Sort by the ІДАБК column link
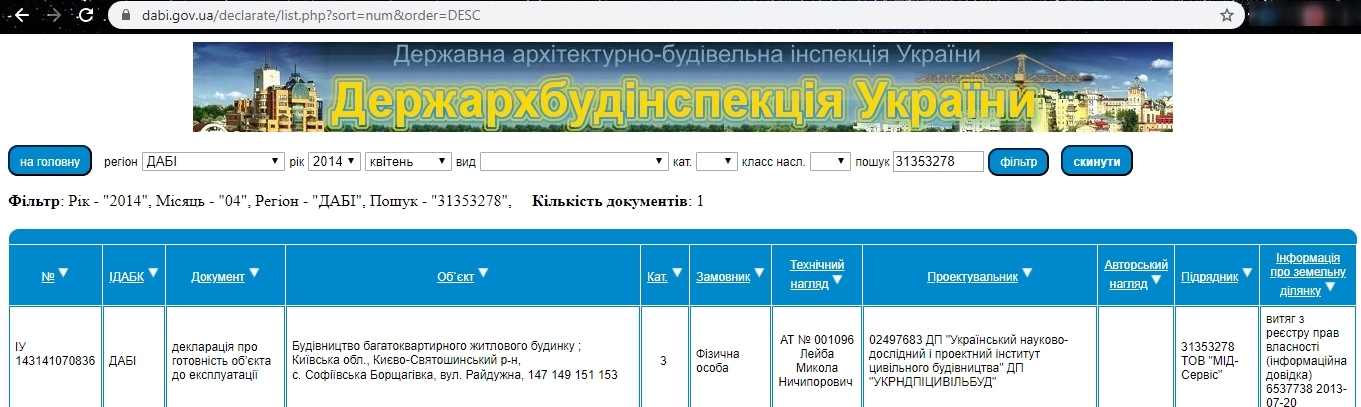The image size is (1361, 407). (x=126, y=277)
